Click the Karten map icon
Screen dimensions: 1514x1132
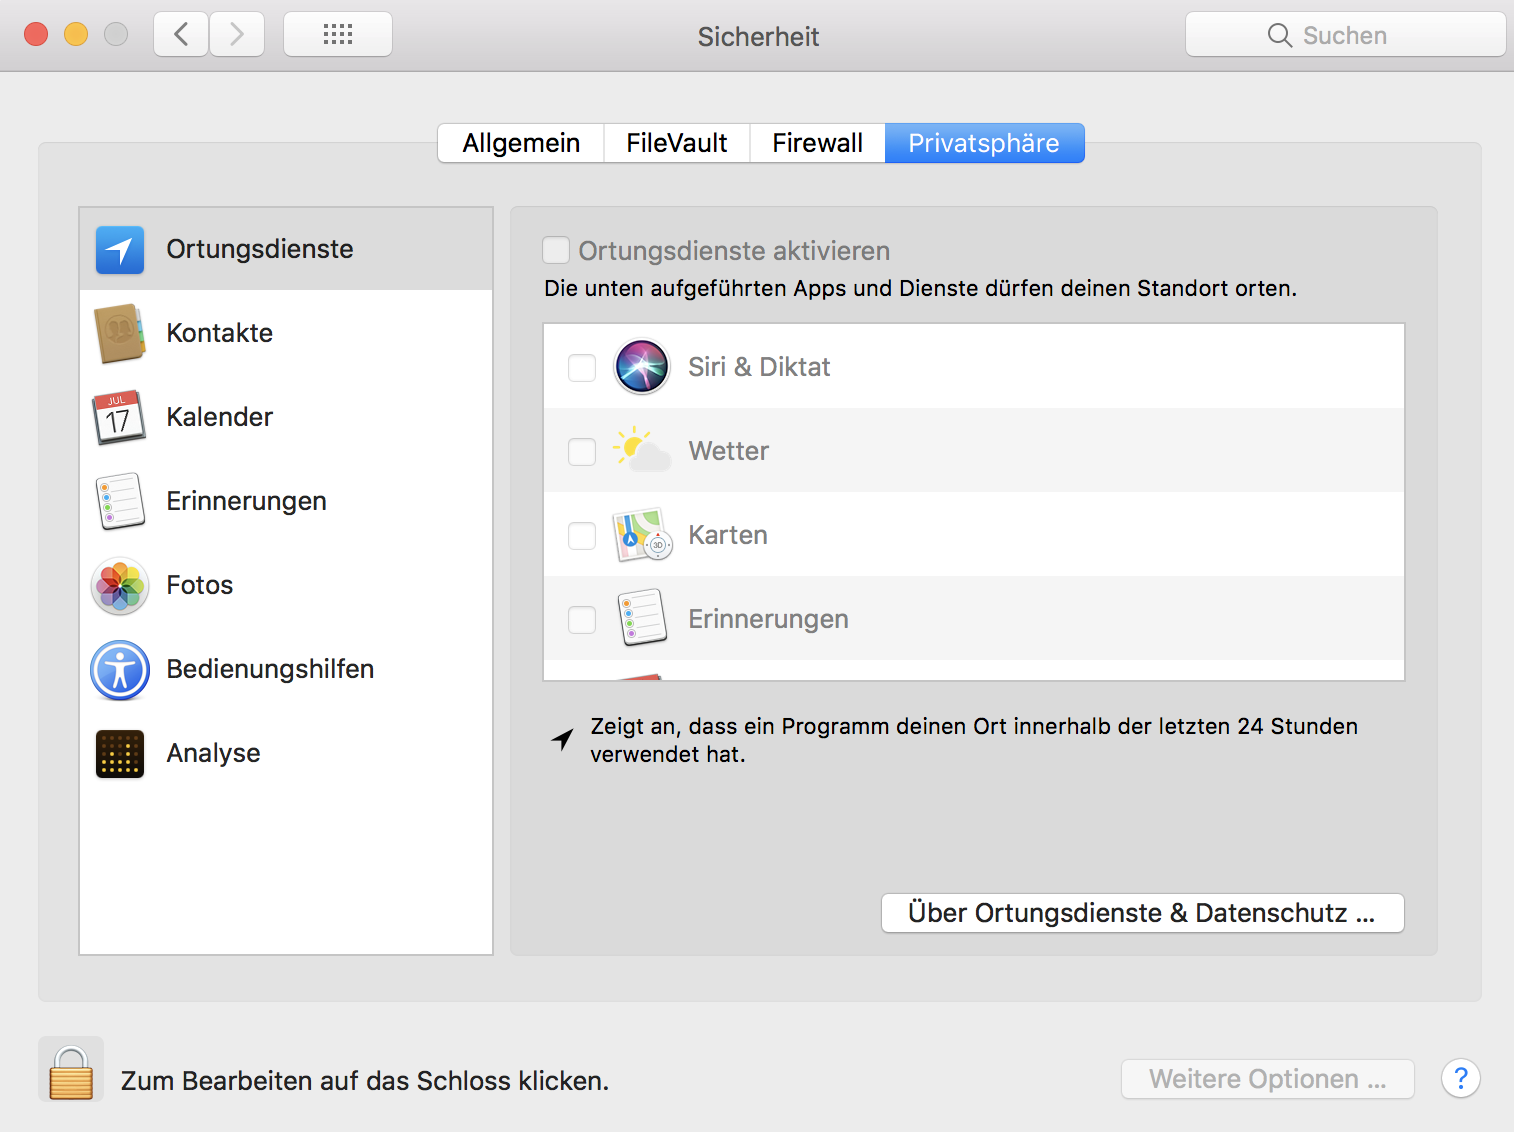click(642, 535)
